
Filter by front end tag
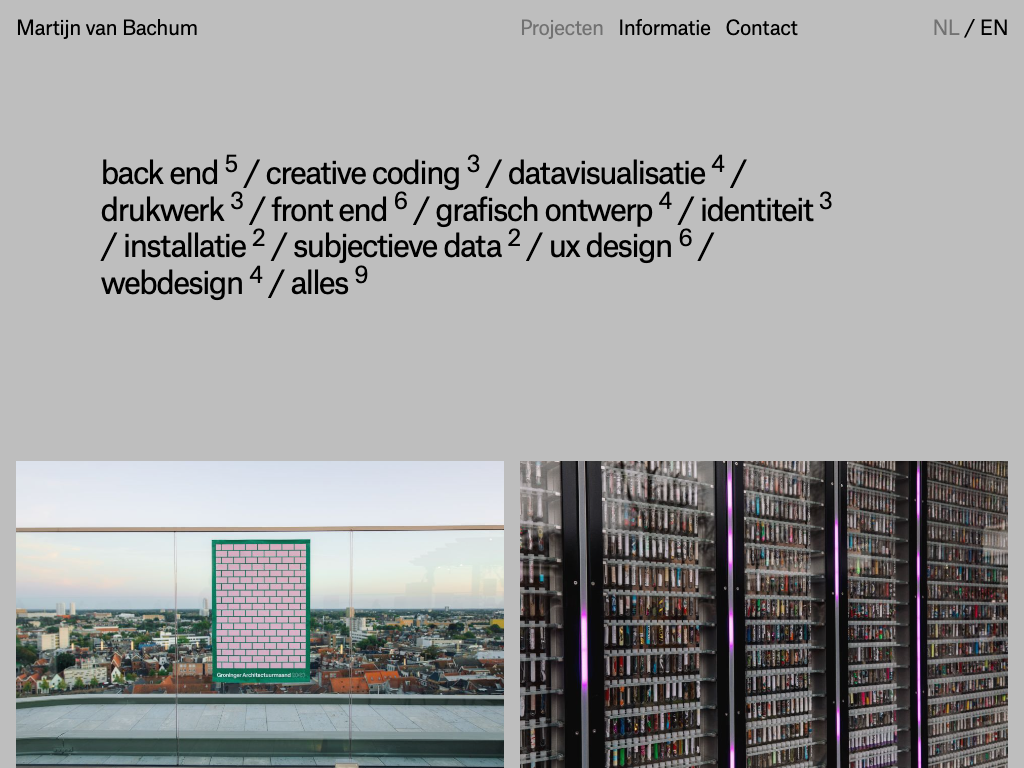[x=329, y=211]
